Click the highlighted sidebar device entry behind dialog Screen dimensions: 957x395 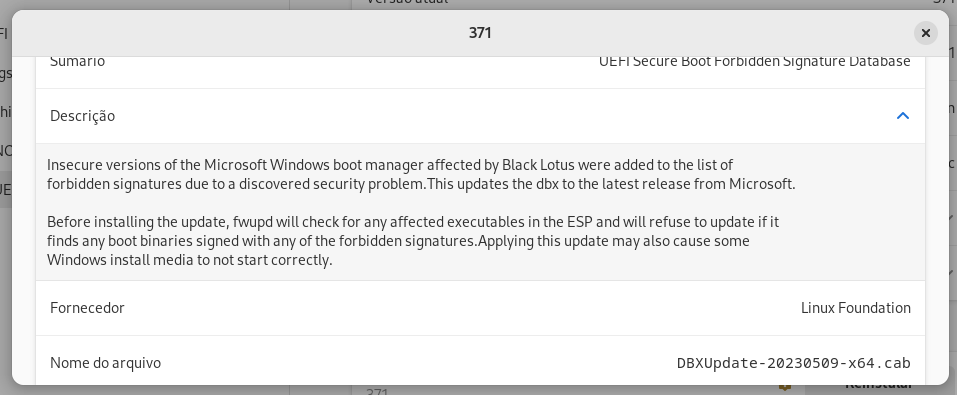tap(6, 190)
